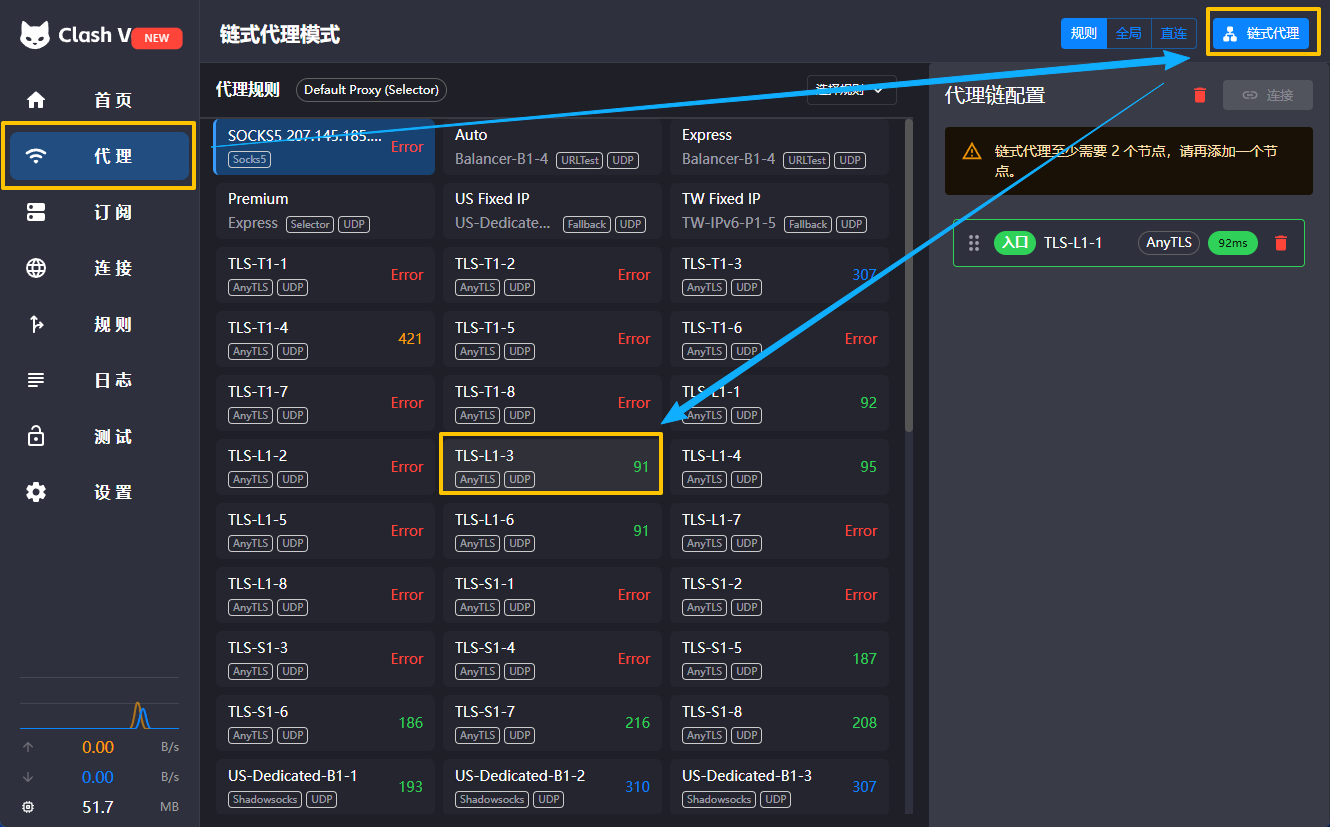Grab the drag handle of TLS-L1-1 chain node

973,243
